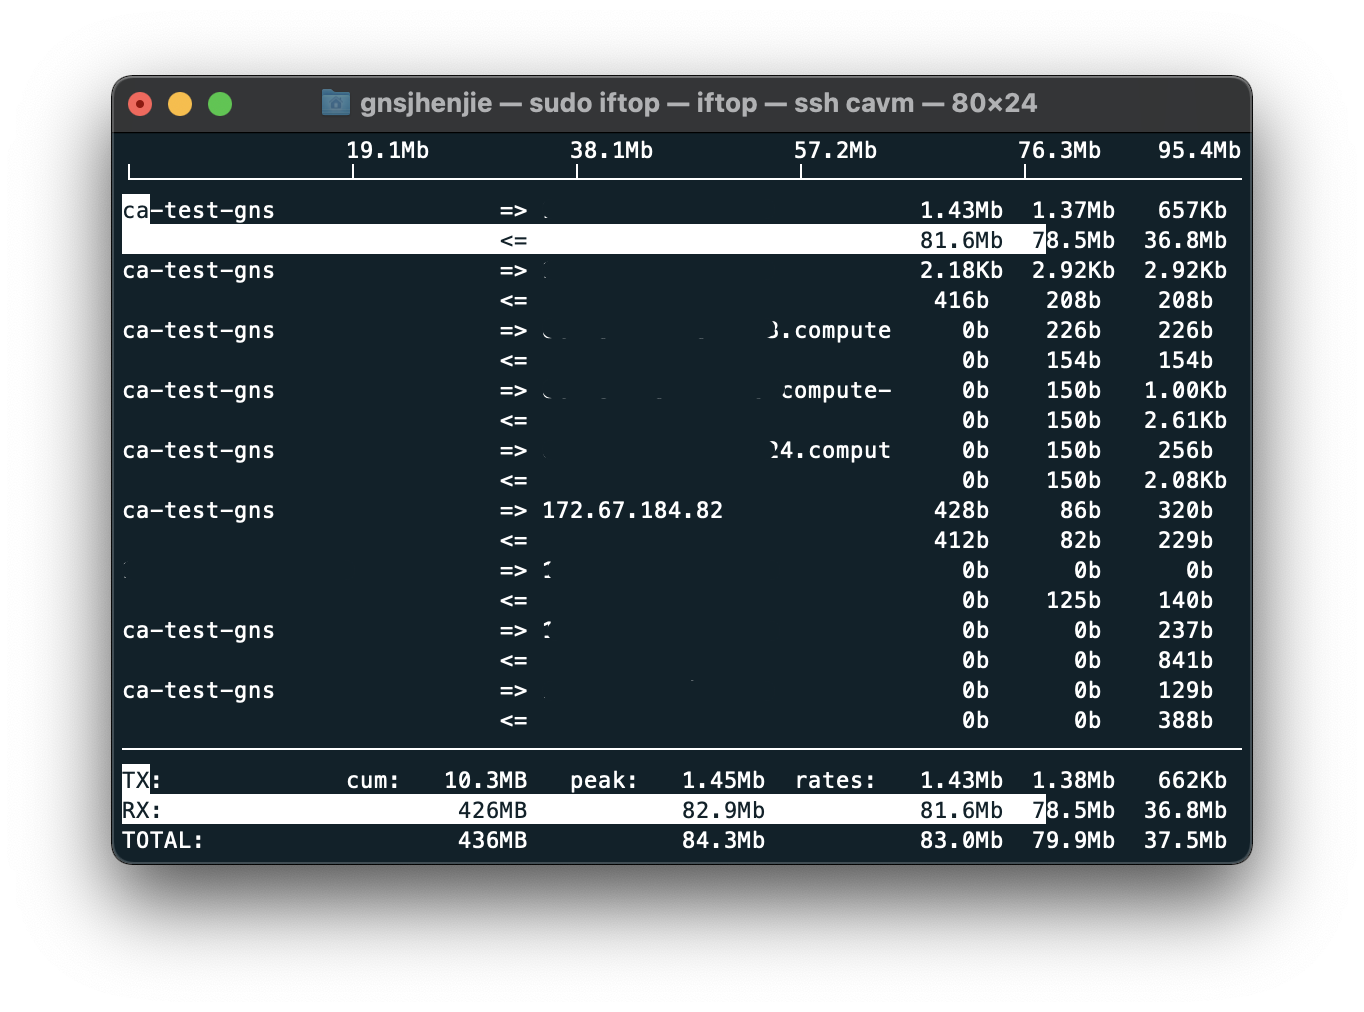Viewport: 1364px width, 1012px height.
Task: Click the IP address 172.67.184.82
Action: pyautogui.click(x=632, y=510)
